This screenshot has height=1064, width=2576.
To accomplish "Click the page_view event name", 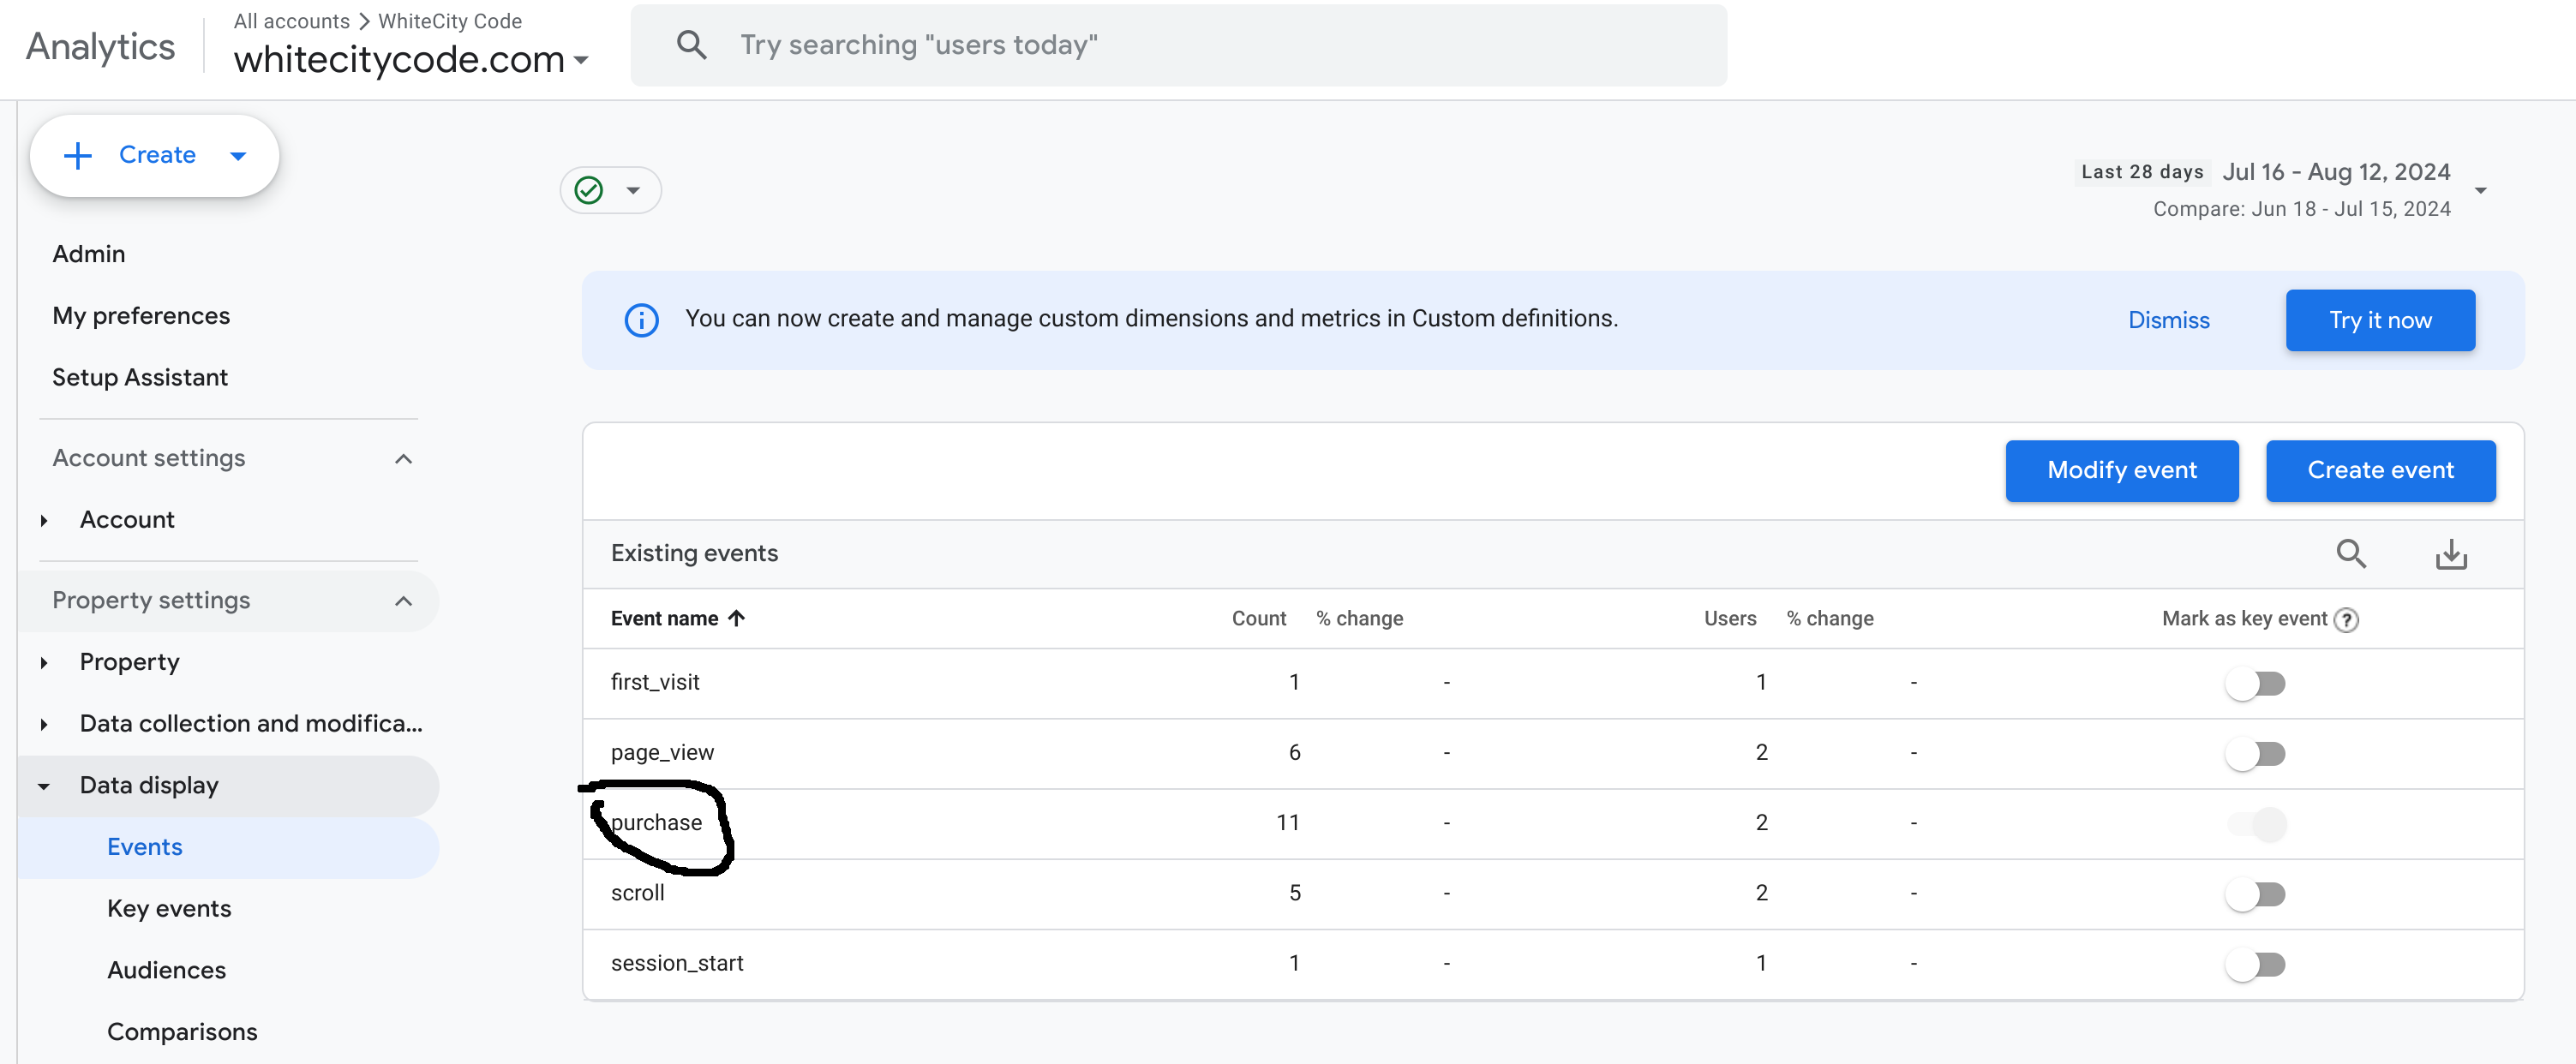I will pyautogui.click(x=662, y=752).
